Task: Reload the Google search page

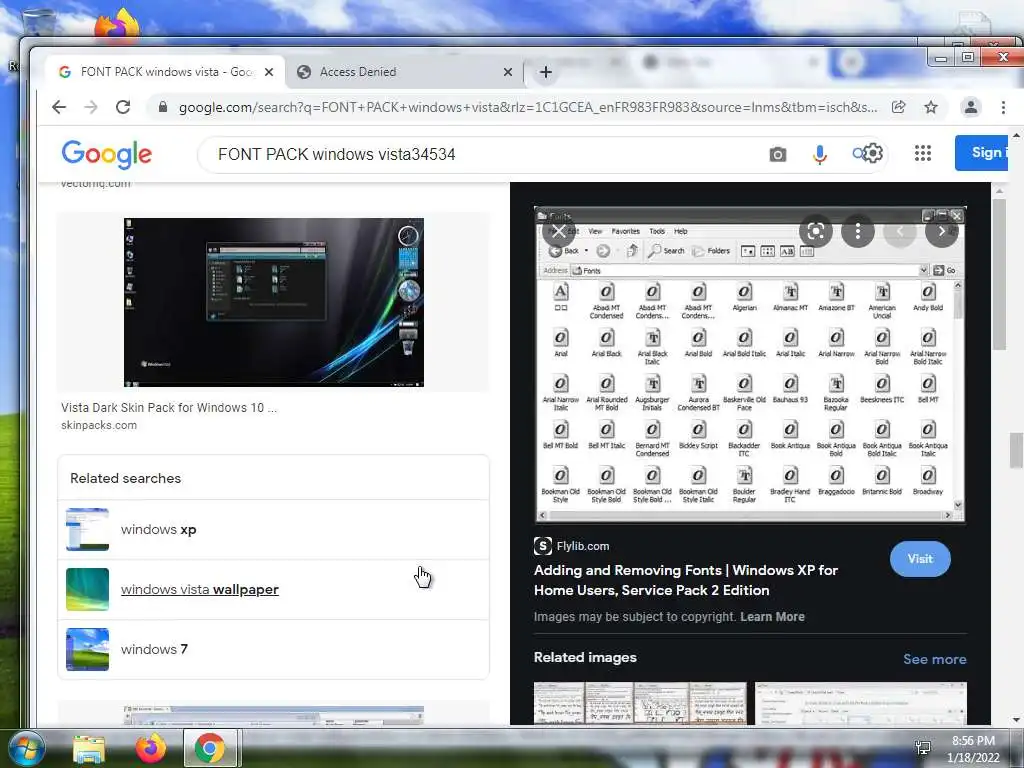Action: [x=123, y=107]
